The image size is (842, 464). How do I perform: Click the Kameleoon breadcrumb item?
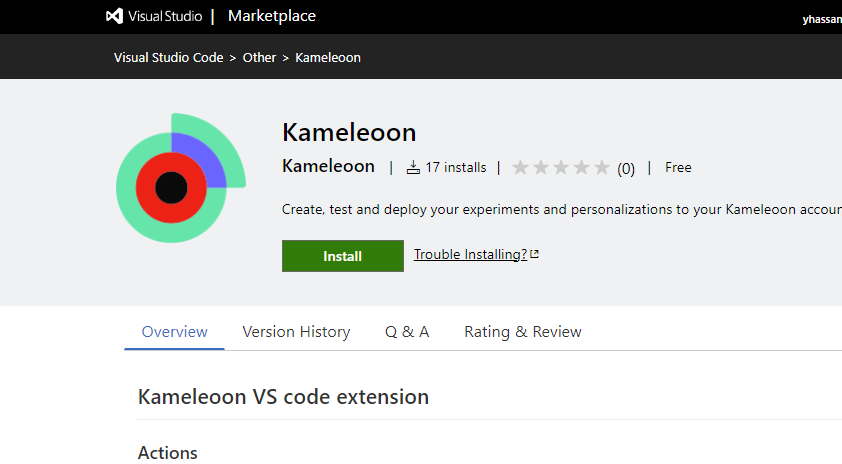click(328, 58)
